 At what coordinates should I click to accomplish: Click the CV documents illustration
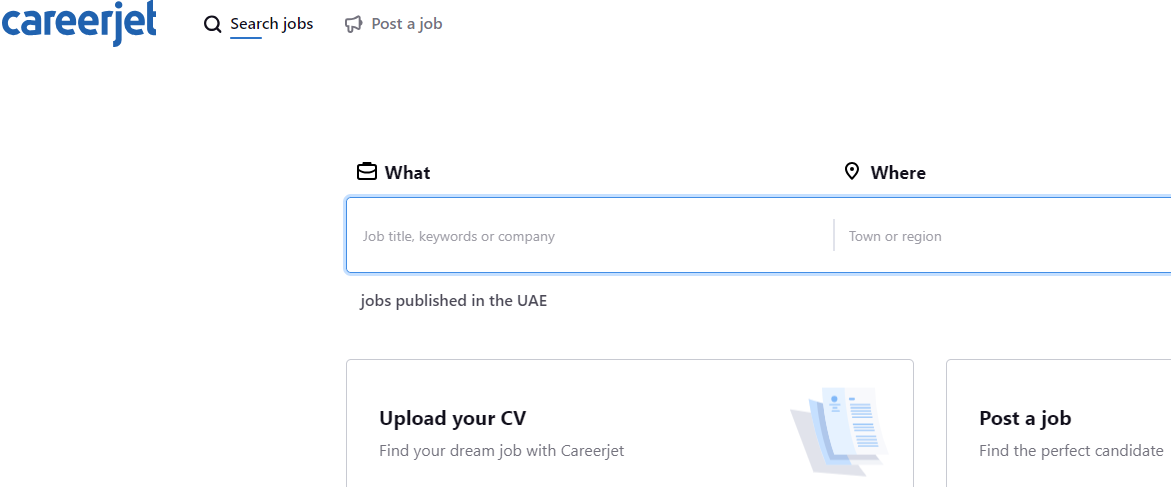pyautogui.click(x=838, y=431)
